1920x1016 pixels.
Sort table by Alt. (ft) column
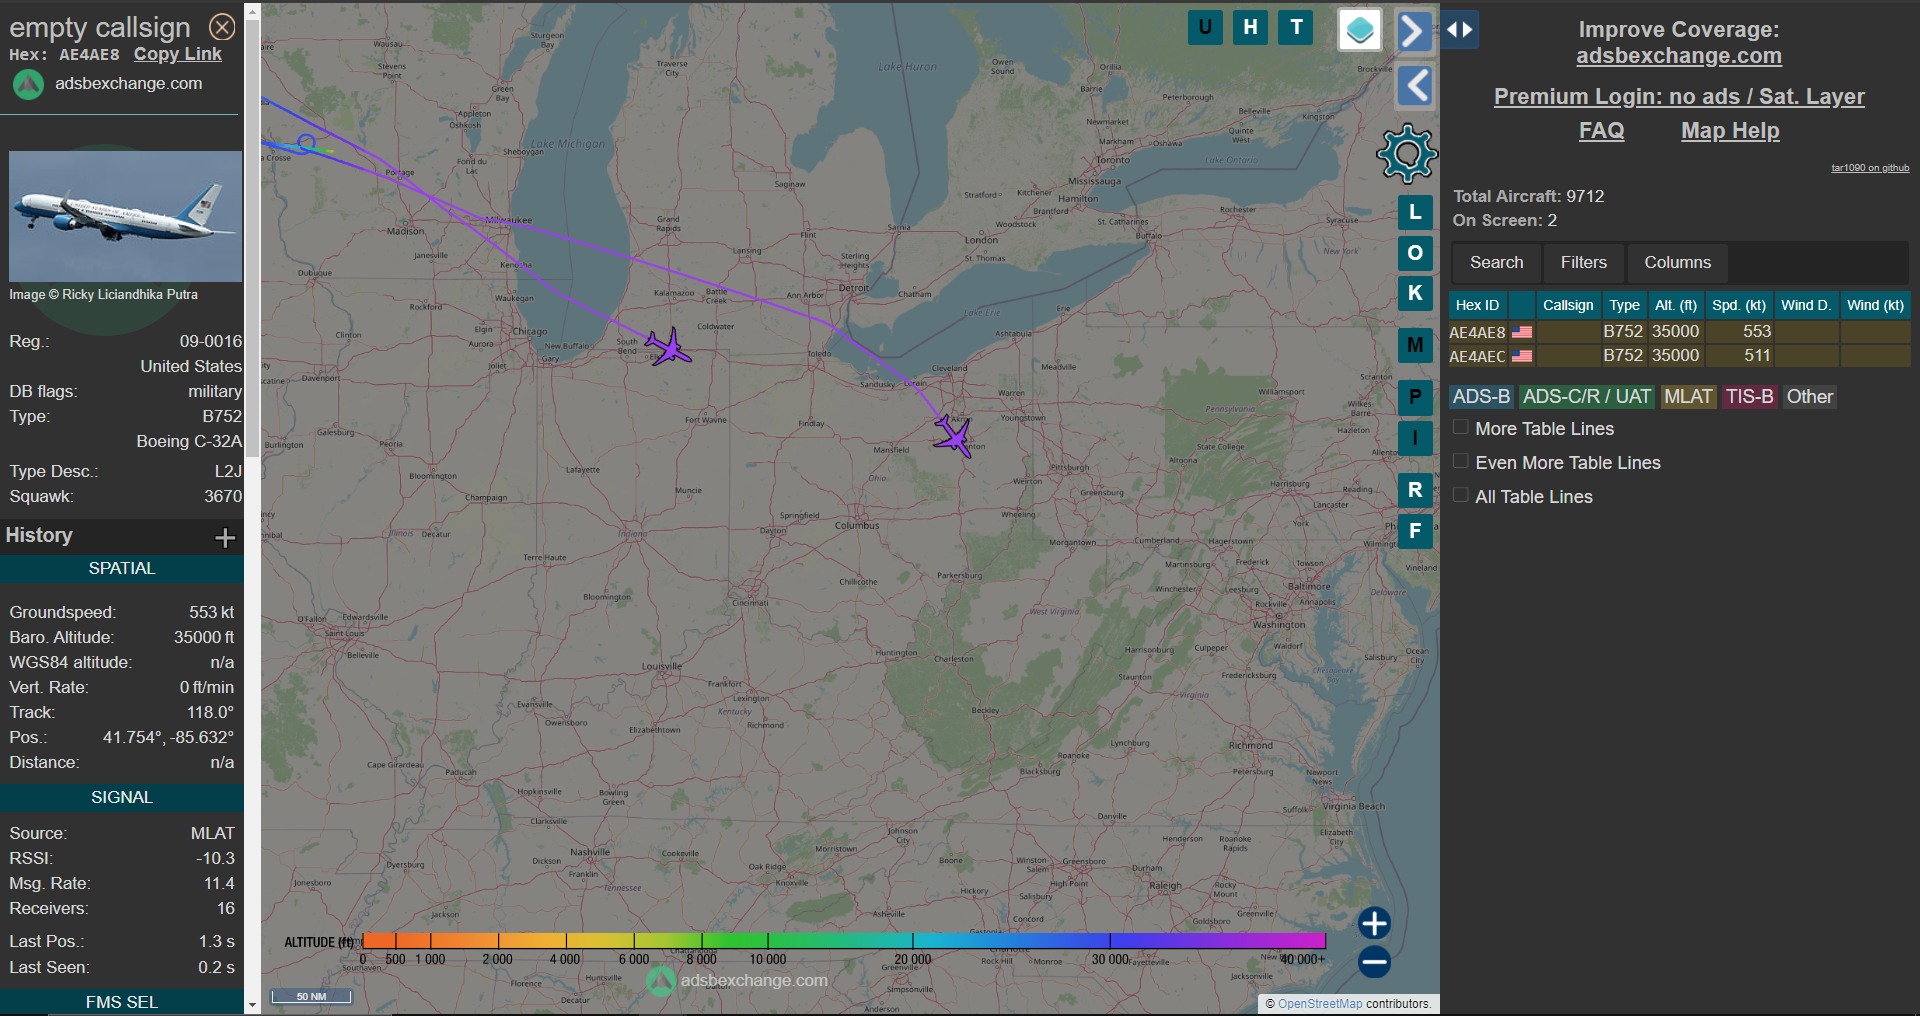click(1676, 305)
